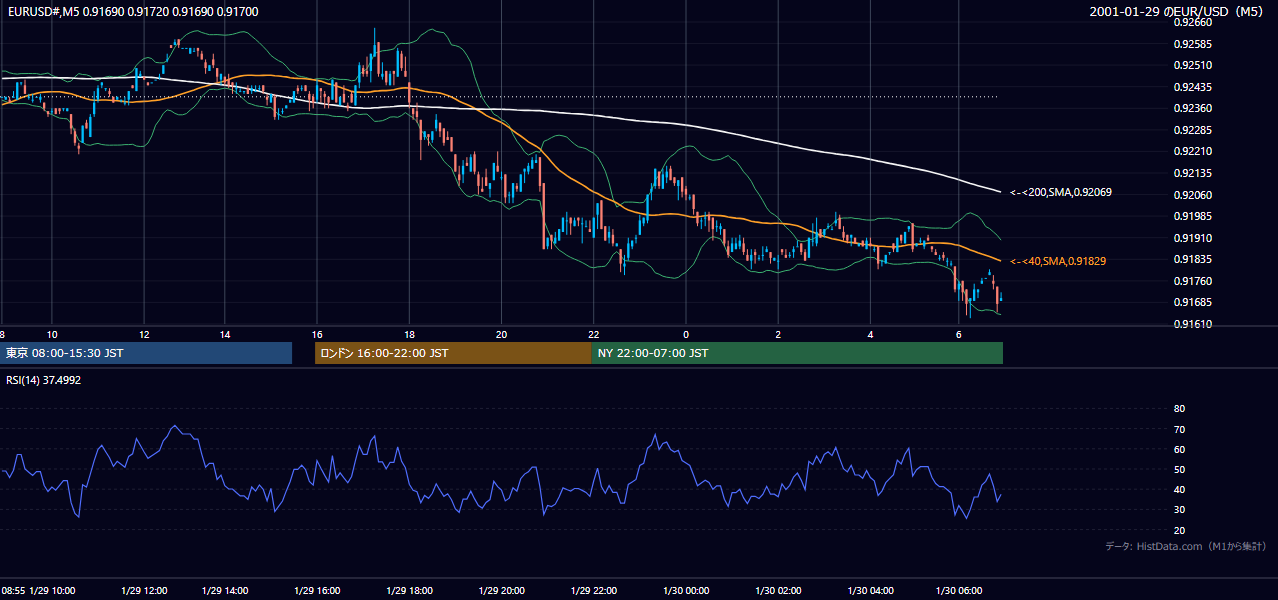Click the 0.92510 price axis label

tap(1193, 65)
